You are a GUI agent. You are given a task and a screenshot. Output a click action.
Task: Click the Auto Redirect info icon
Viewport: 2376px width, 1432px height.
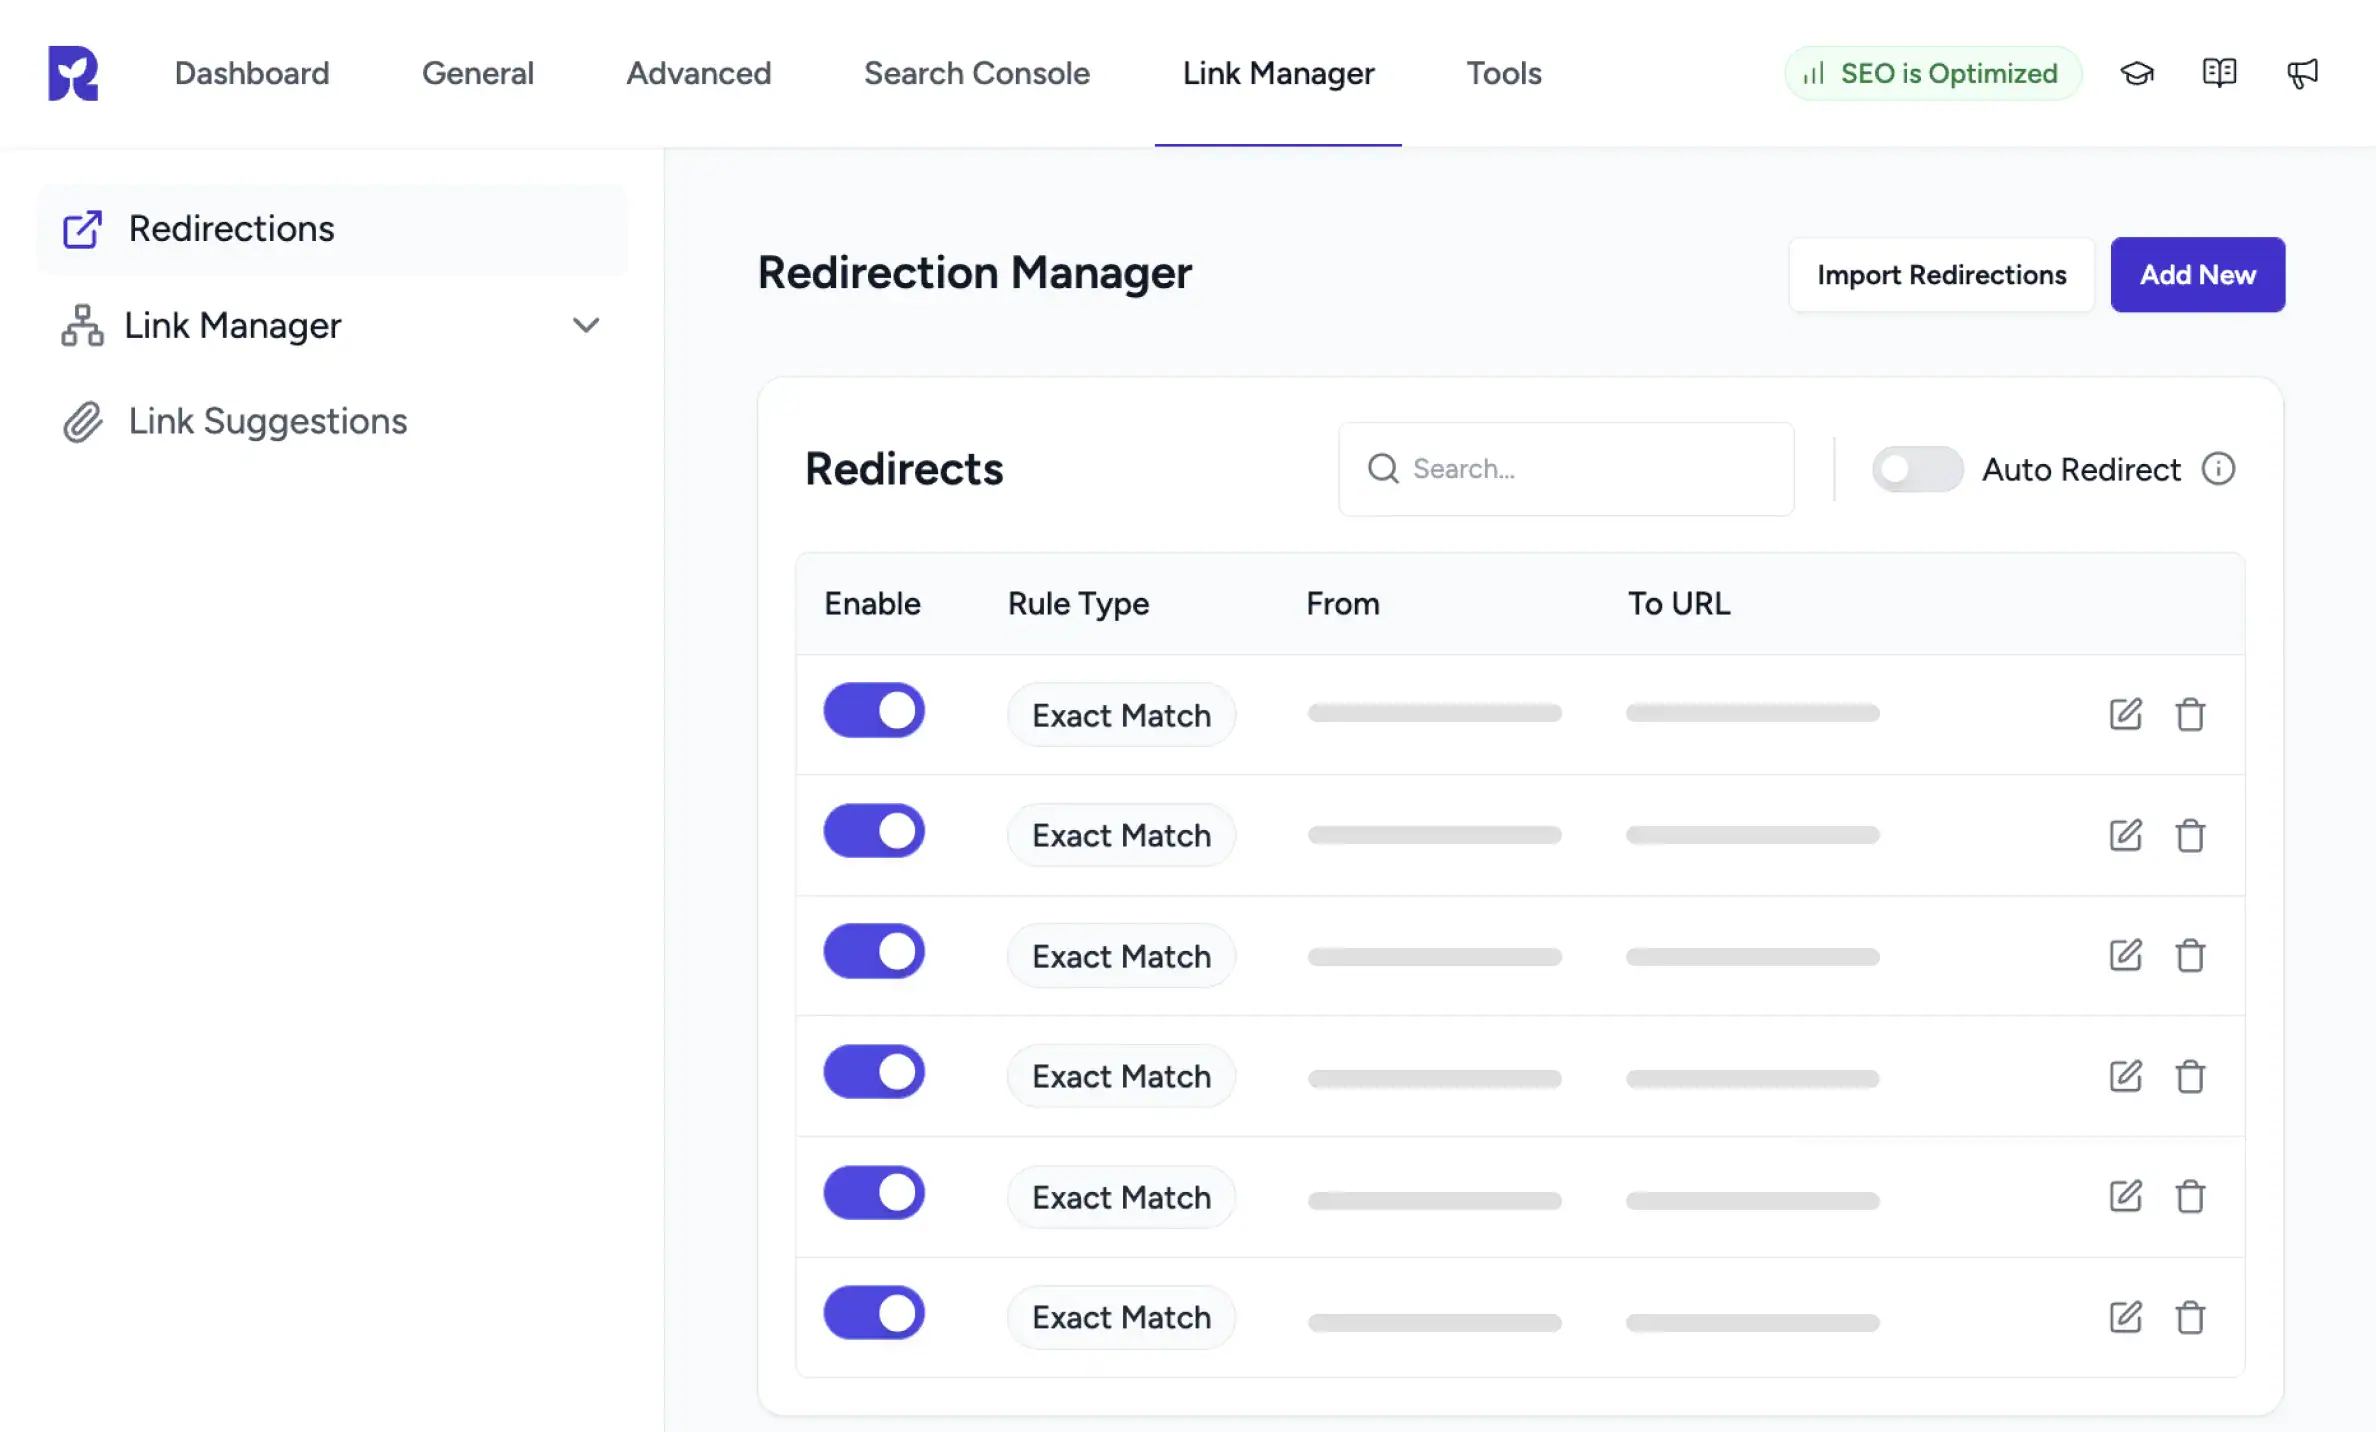pos(2218,469)
